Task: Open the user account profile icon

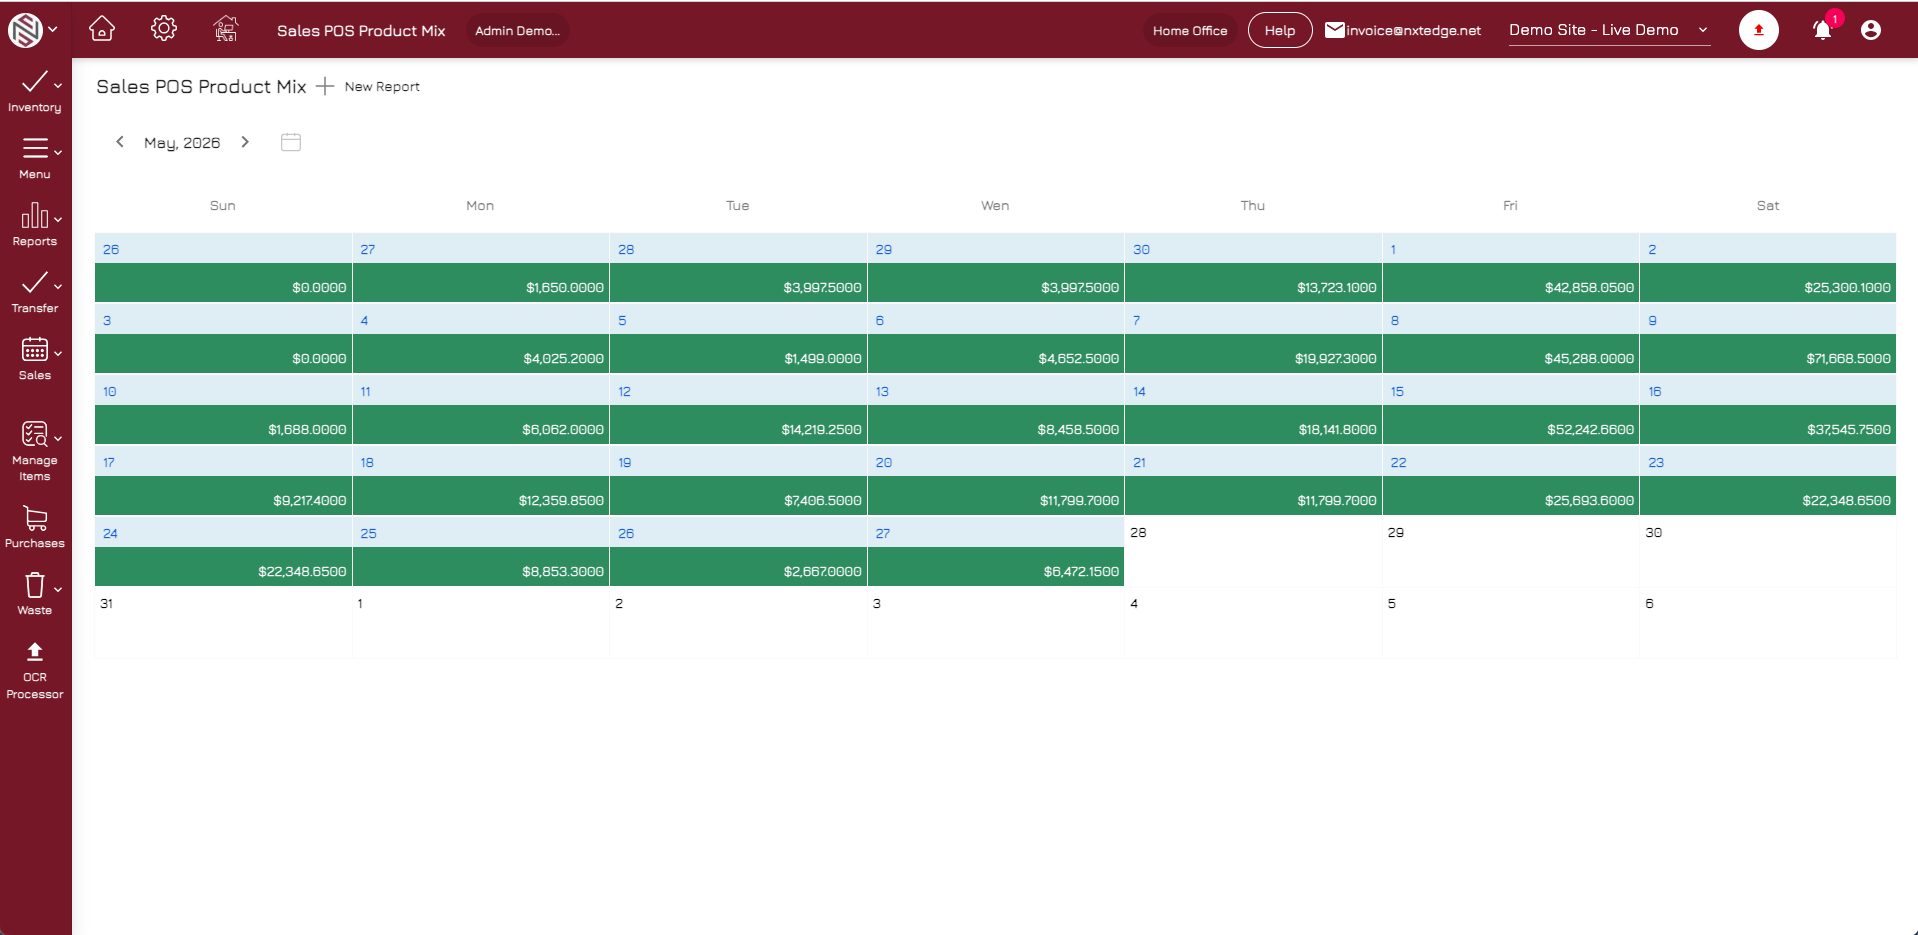Action: point(1871,30)
